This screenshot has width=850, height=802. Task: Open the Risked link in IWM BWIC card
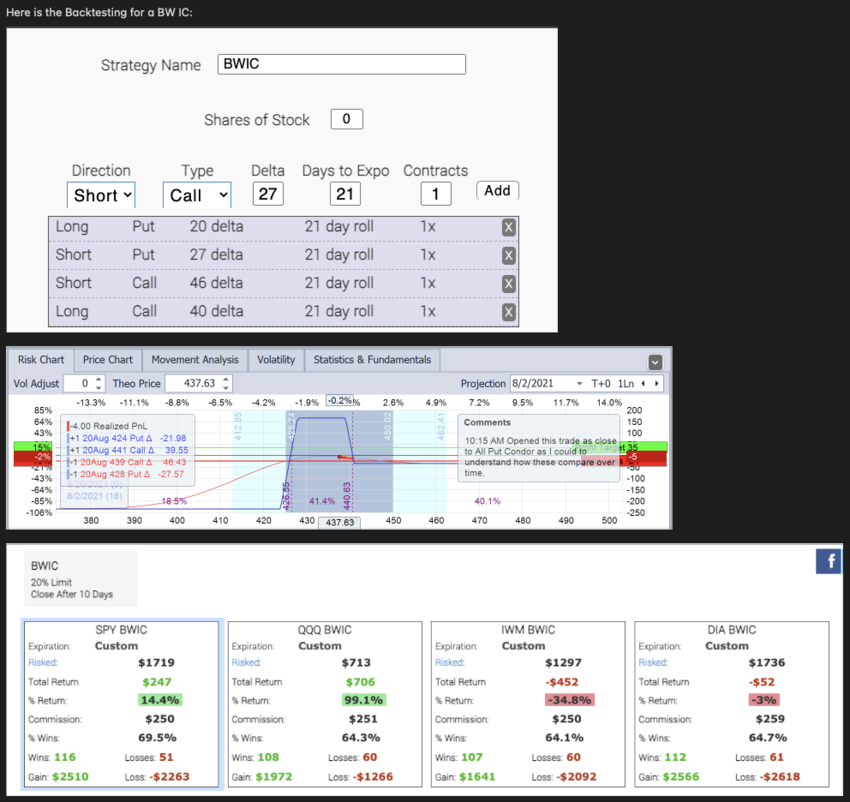[450, 662]
